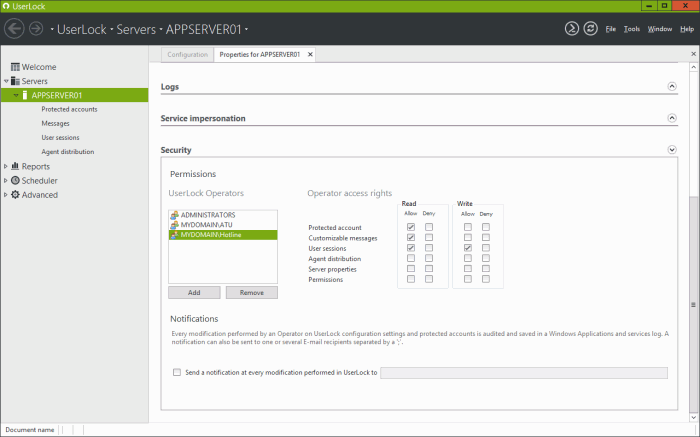Select the ADMINISTRATORS operator entry

click(x=223, y=215)
